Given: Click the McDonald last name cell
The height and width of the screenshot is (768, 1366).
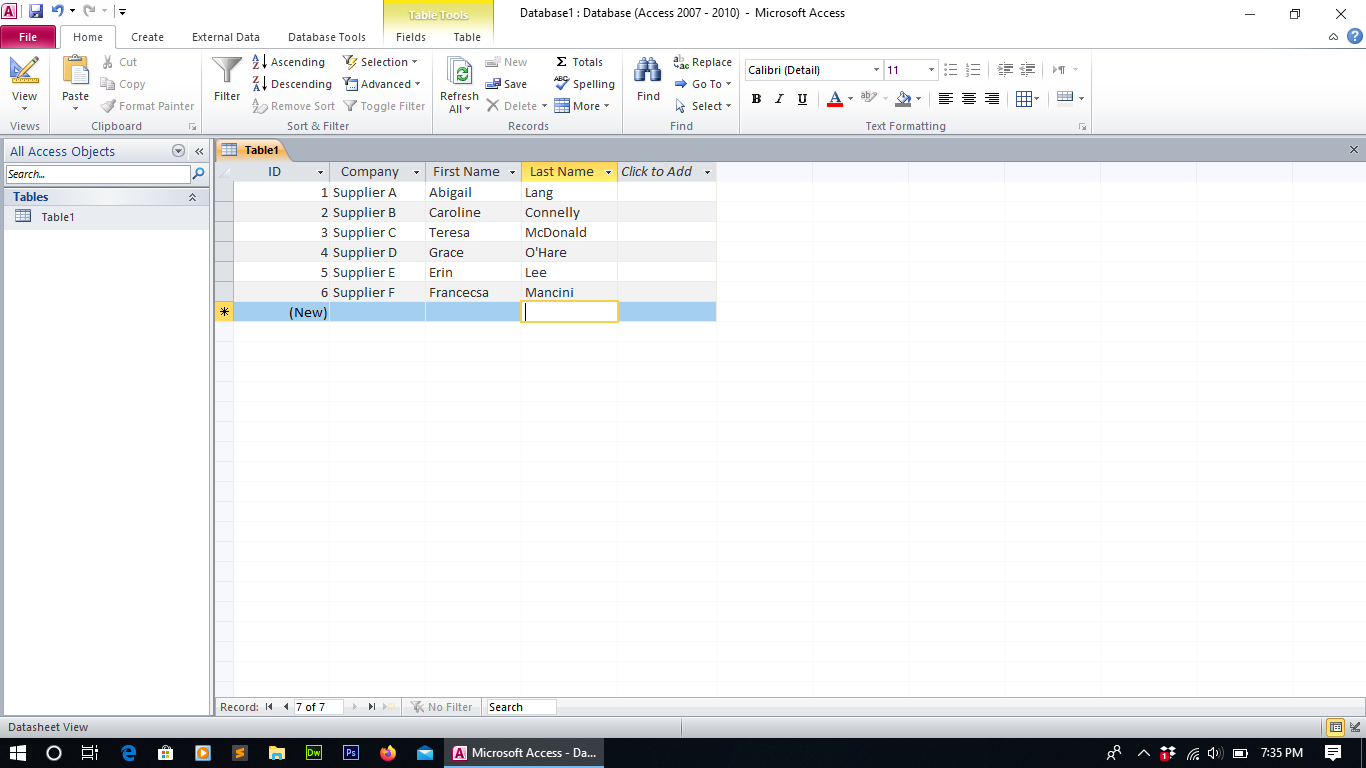Looking at the screenshot, I should pyautogui.click(x=569, y=232).
